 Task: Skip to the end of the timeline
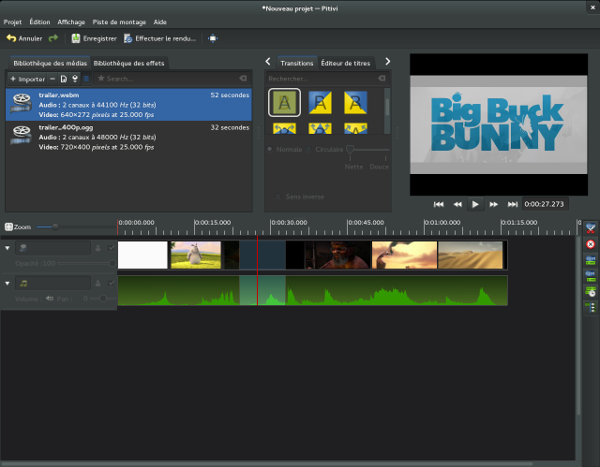pos(512,204)
